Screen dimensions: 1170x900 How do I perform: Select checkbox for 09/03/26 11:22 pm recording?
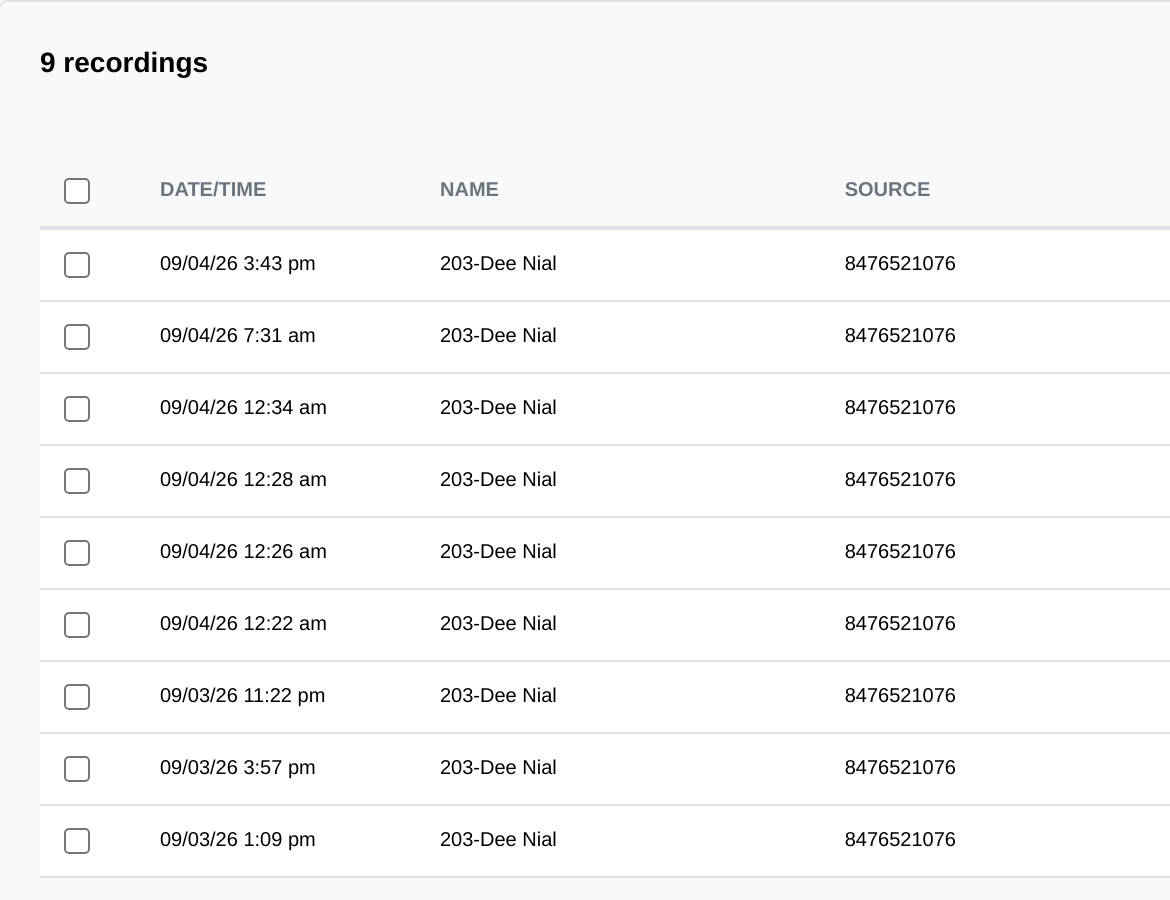coord(77,697)
